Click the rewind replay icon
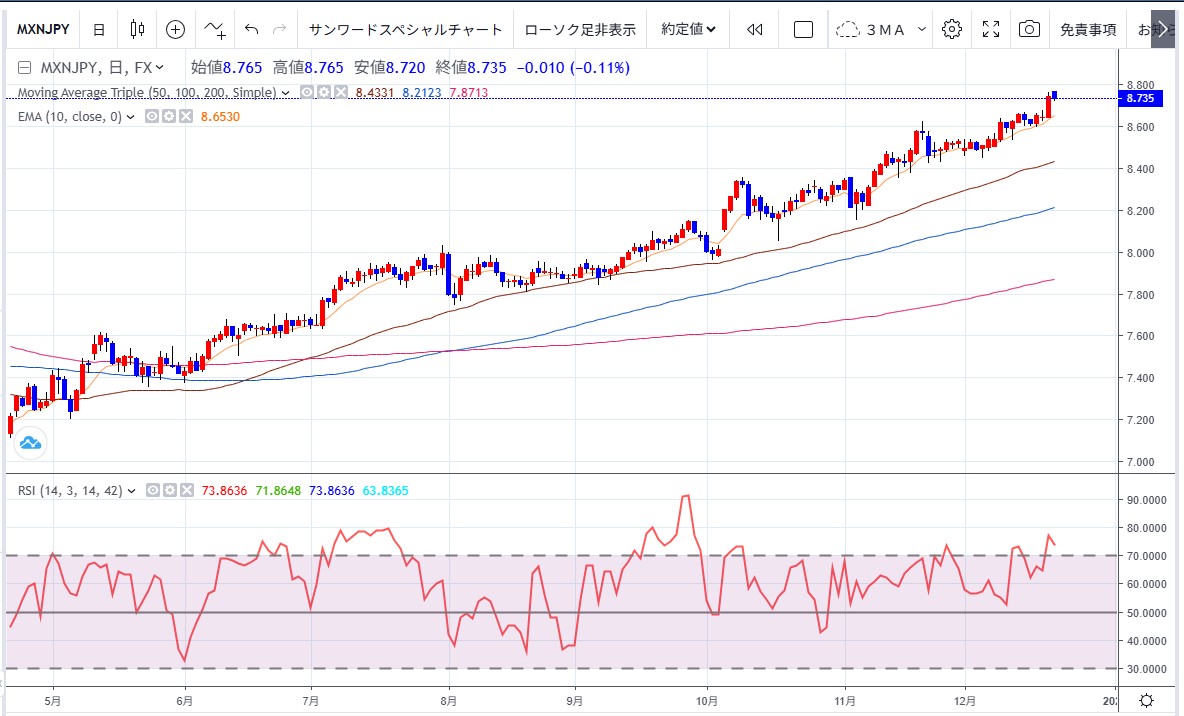Image resolution: width=1184 pixels, height=716 pixels. tap(754, 29)
